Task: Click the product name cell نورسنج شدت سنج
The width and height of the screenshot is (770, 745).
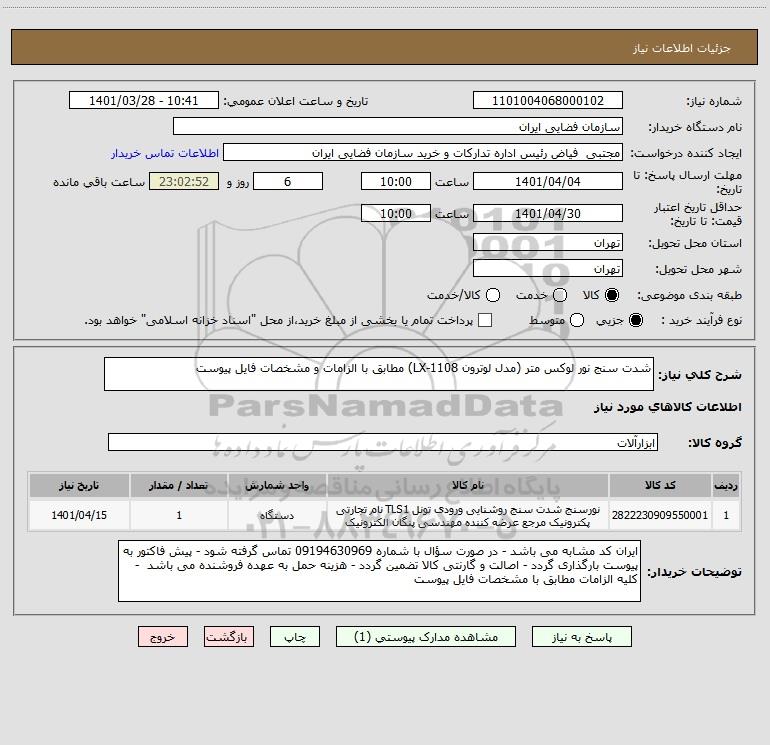Action: pyautogui.click(x=468, y=515)
